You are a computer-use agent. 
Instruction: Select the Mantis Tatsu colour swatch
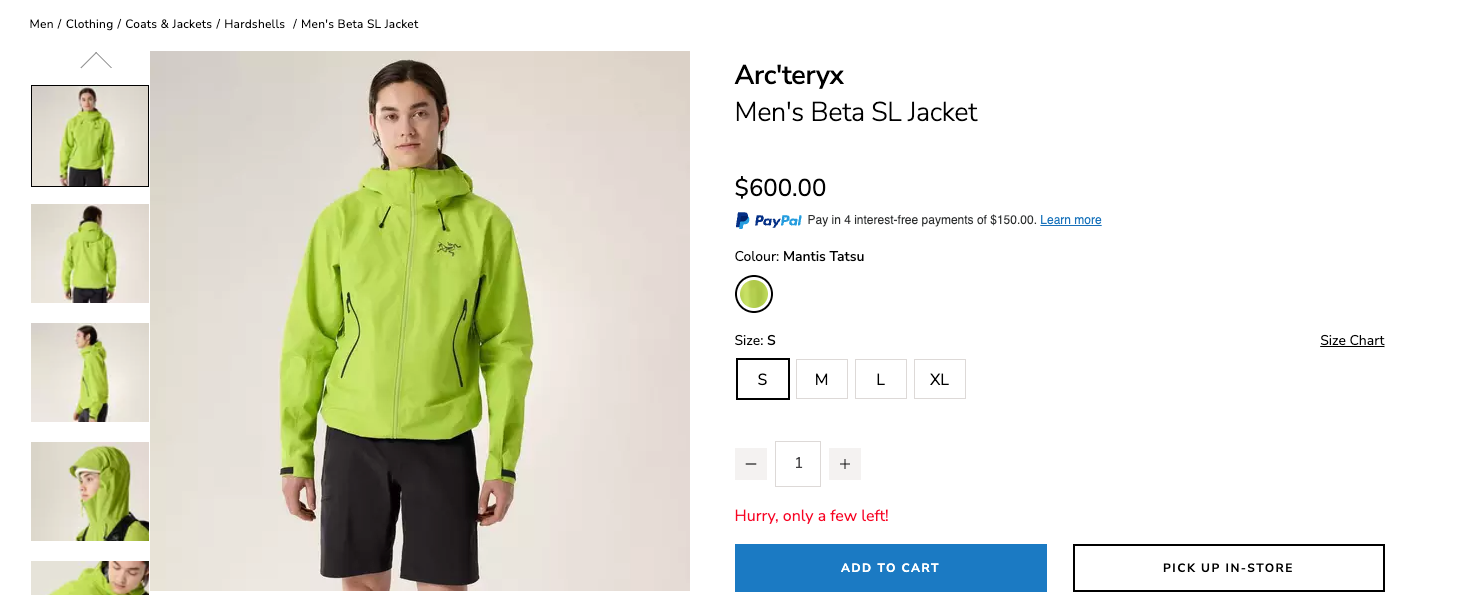pos(754,294)
